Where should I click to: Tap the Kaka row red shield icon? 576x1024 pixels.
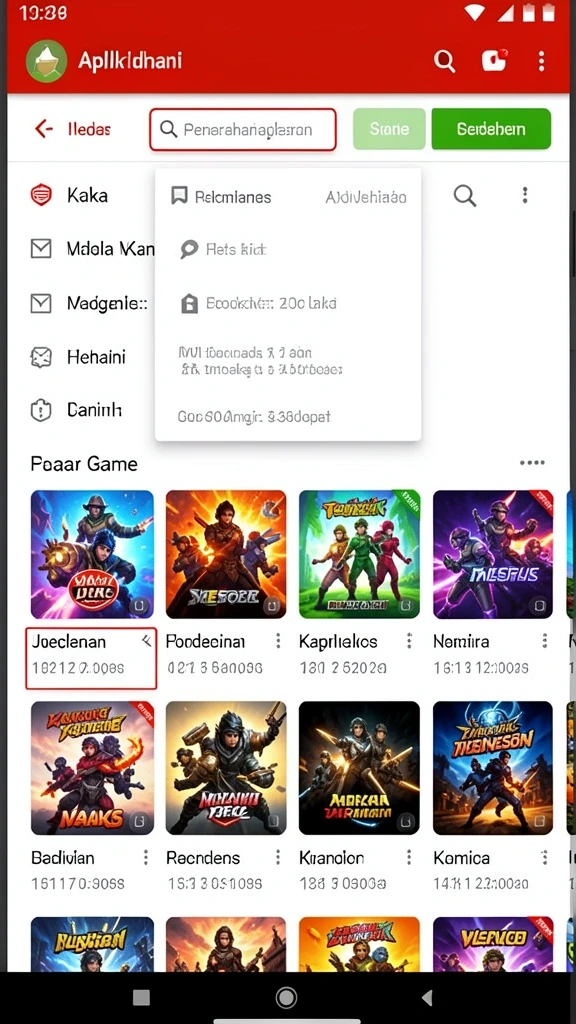[x=41, y=195]
